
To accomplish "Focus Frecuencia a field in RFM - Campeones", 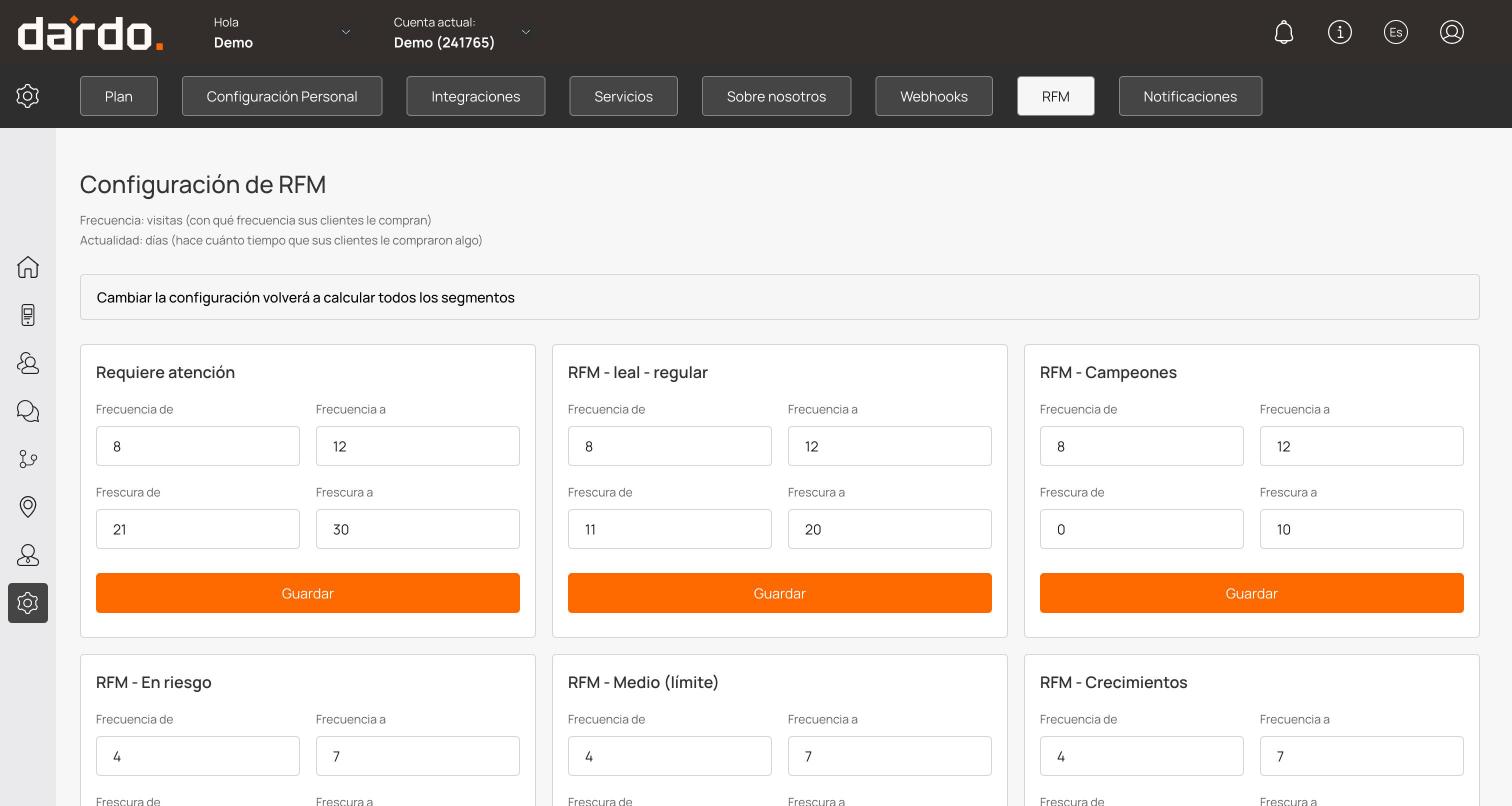I will [1362, 446].
